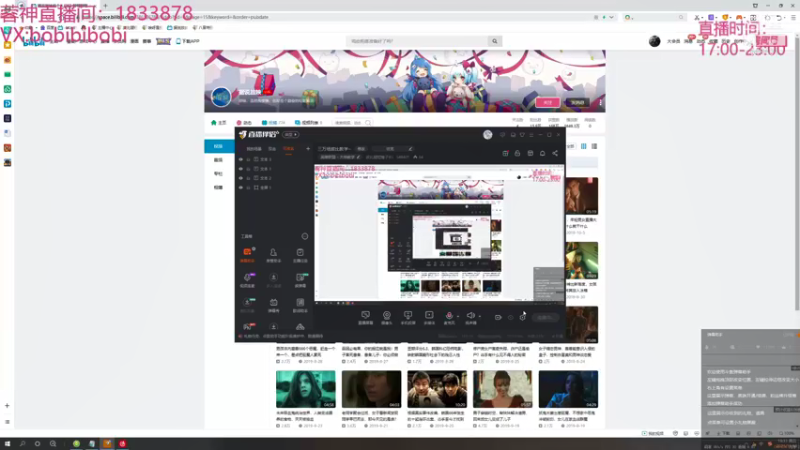Open green-tinted girl face video thumbnail
This screenshot has height=450, width=800.
pyautogui.click(x=306, y=389)
